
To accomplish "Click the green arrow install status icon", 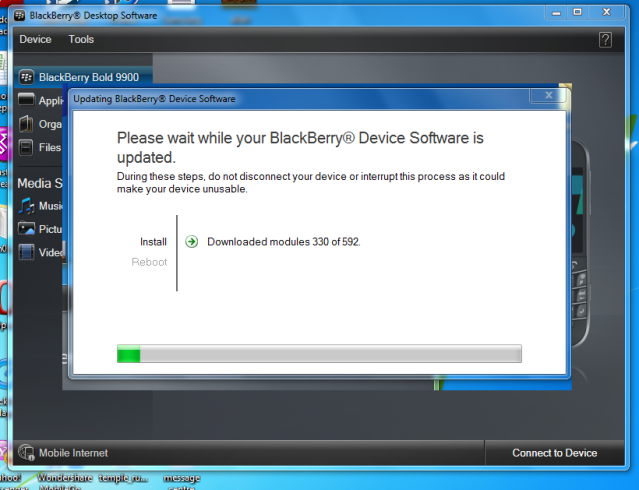I will tap(192, 242).
